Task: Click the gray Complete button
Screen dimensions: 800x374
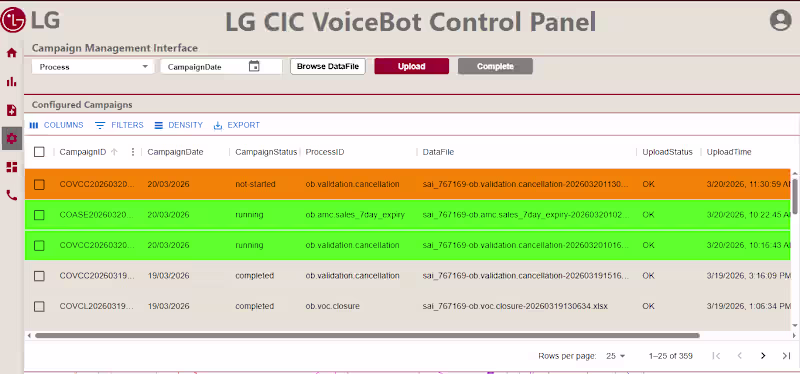Action: 495,66
